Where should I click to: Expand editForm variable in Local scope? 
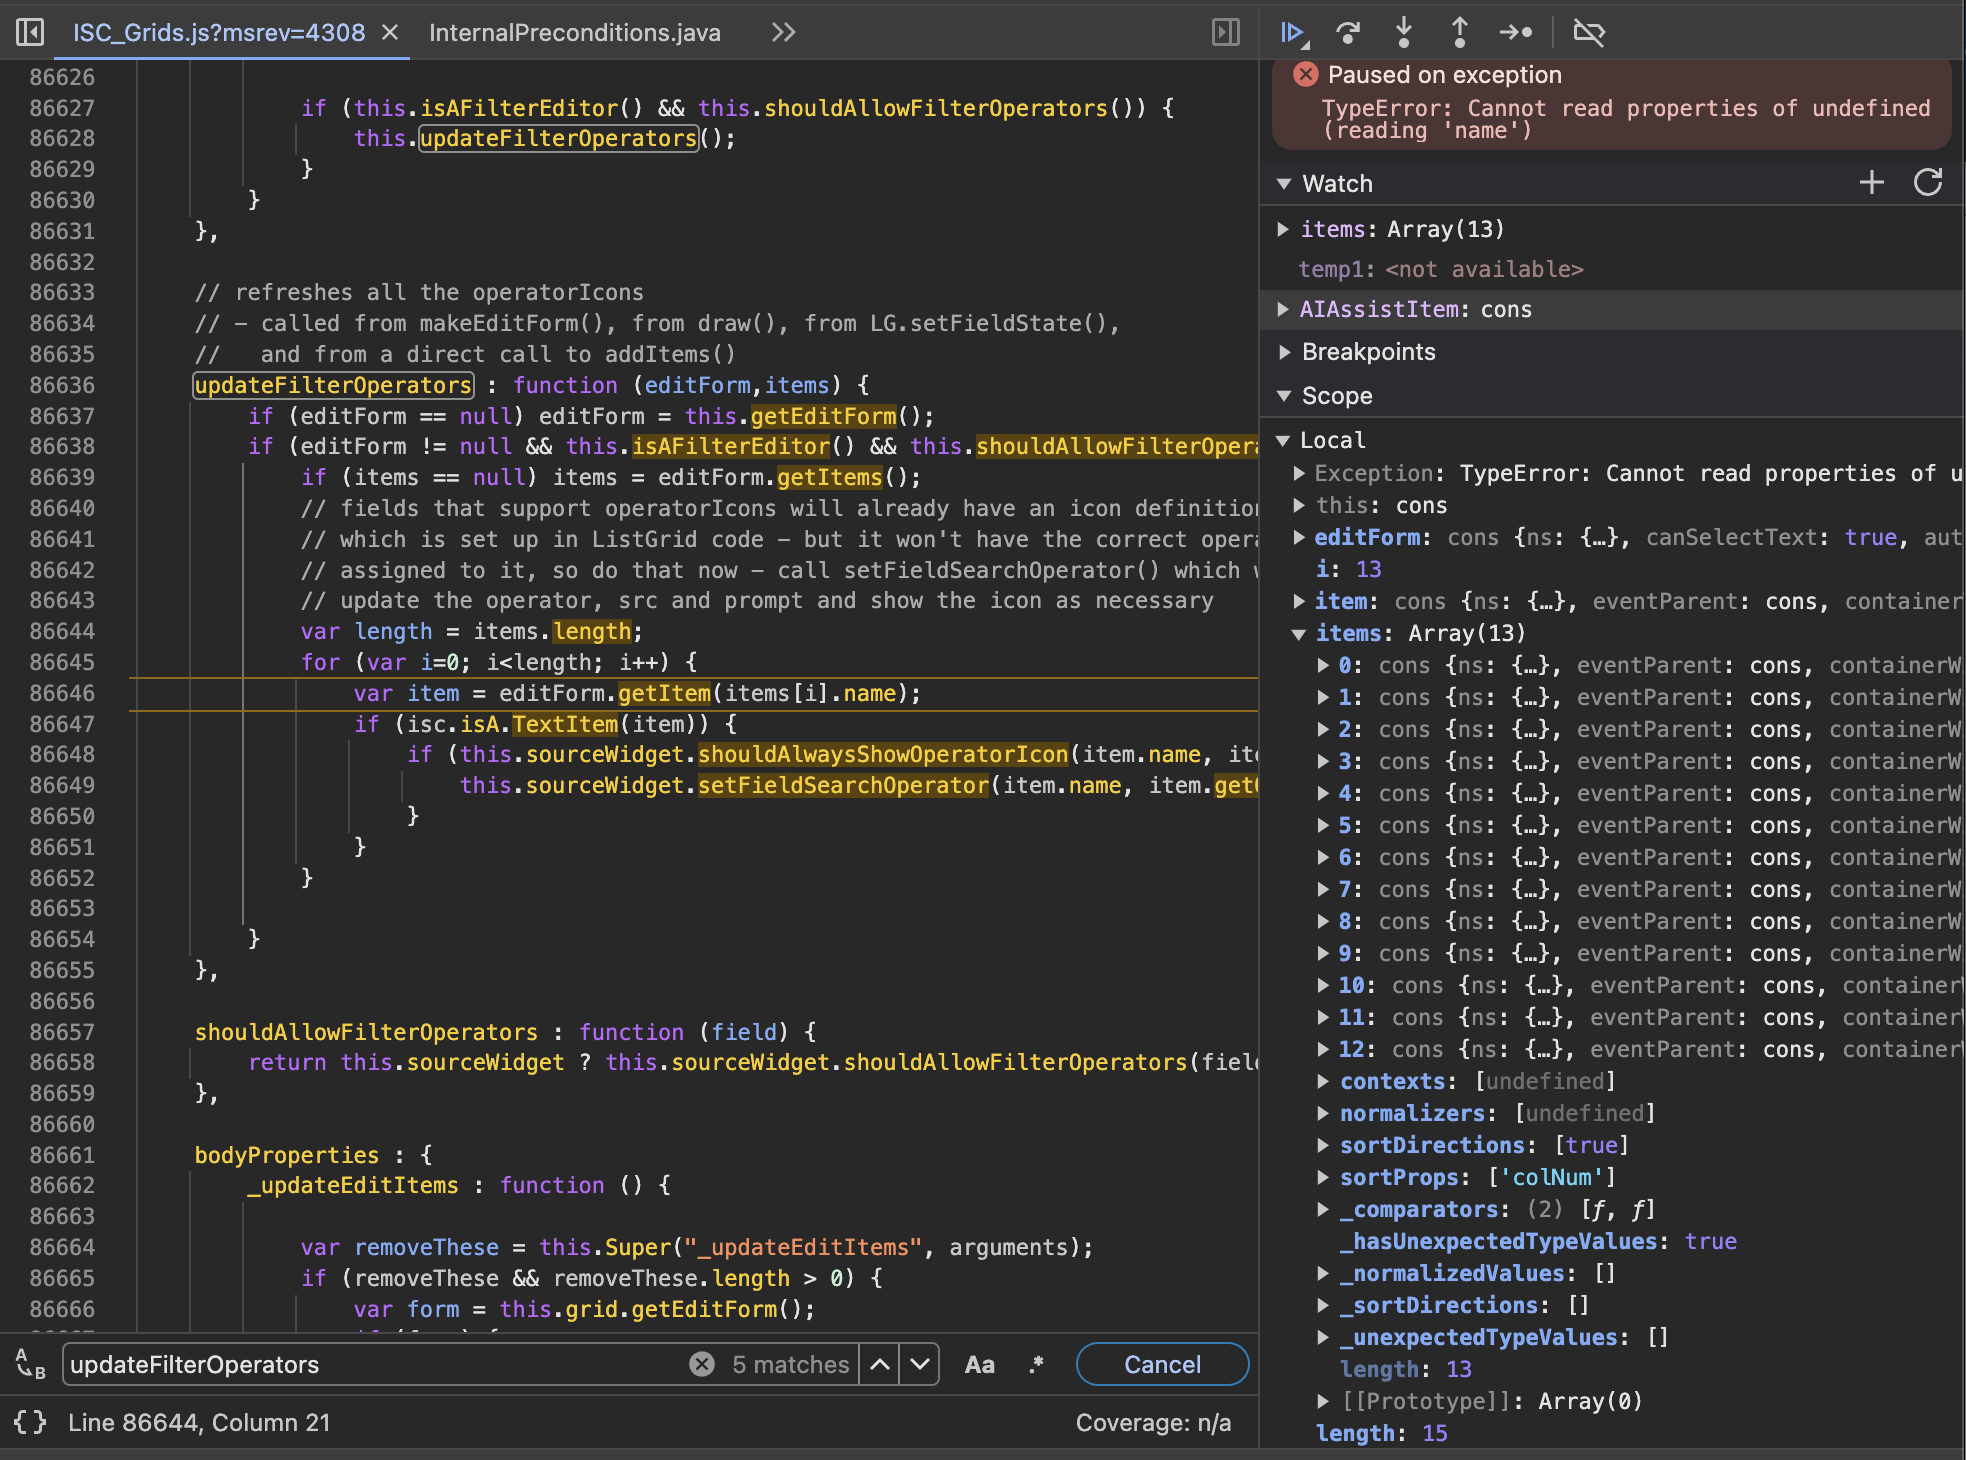point(1299,538)
